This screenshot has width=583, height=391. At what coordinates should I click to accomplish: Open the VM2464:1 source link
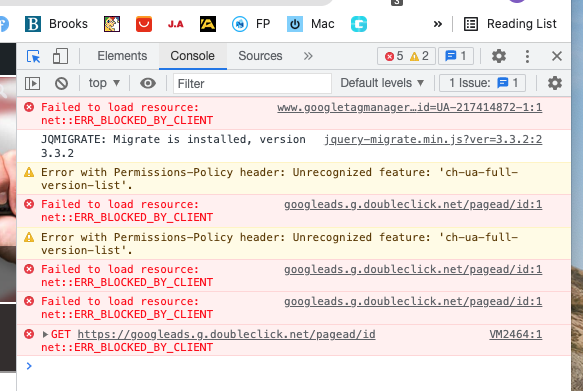(x=516, y=335)
